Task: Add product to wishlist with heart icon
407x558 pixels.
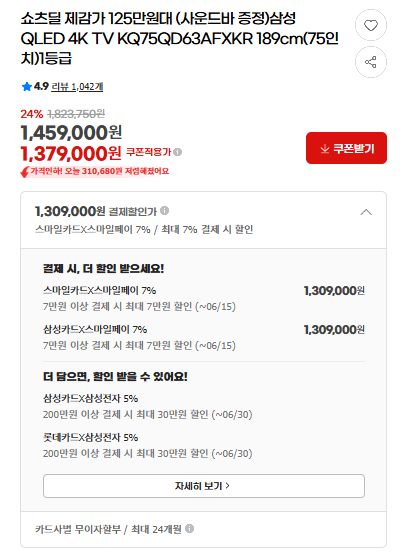Action: click(371, 26)
